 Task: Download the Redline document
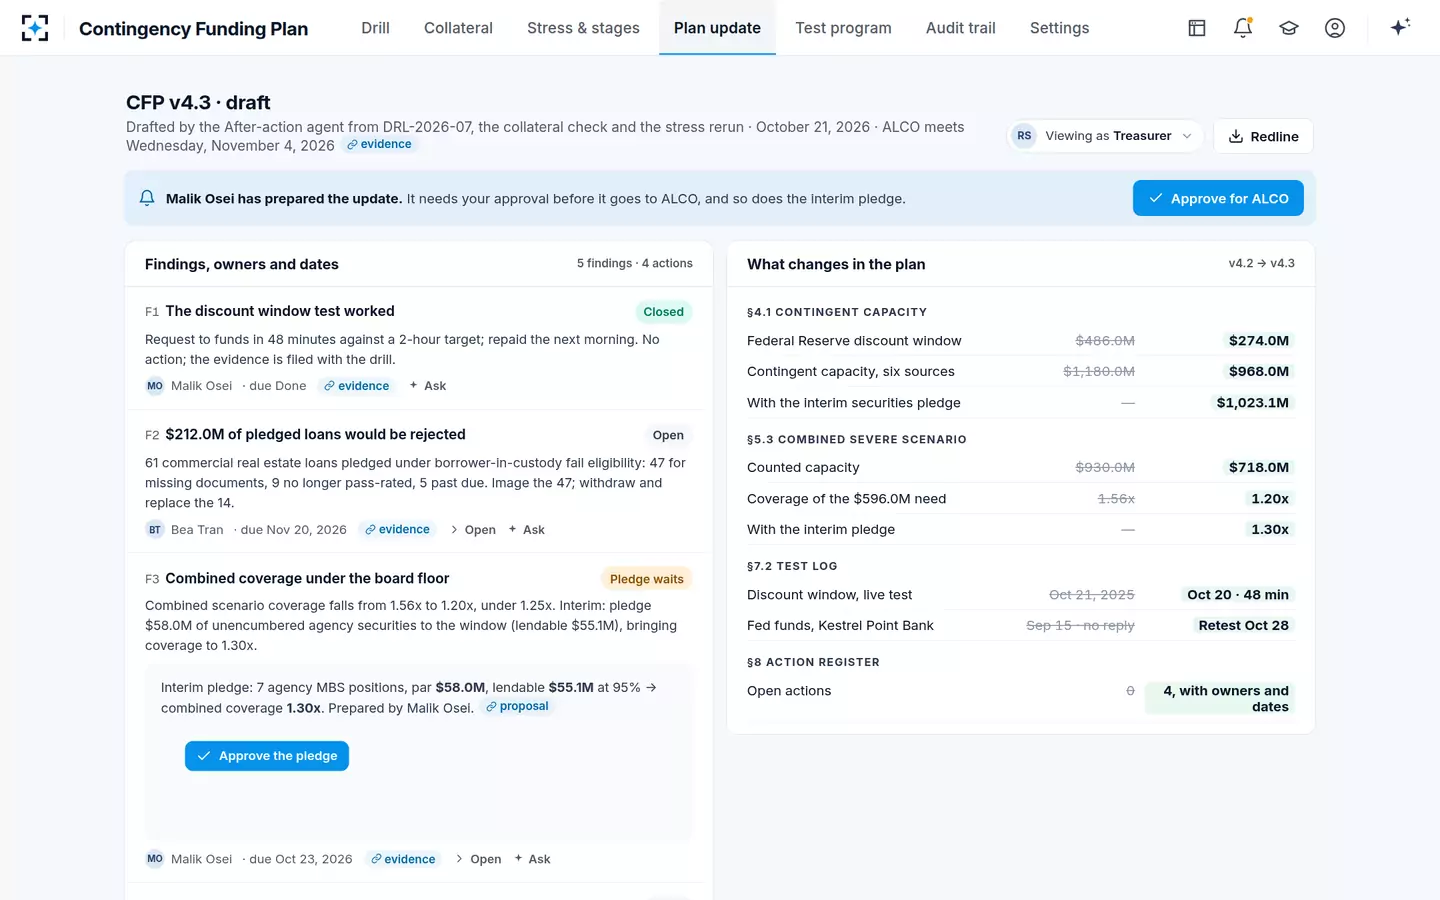click(1263, 136)
